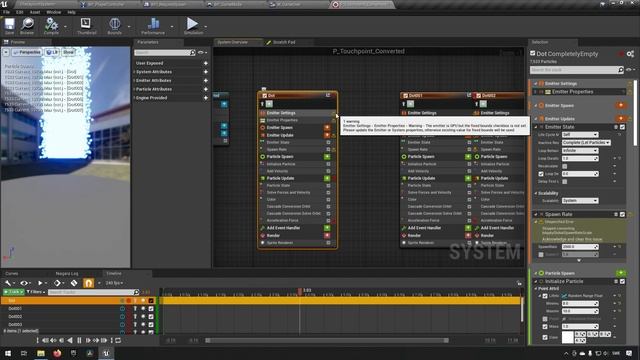Image resolution: width=640 pixels, height=360 pixels.
Task: Add module to Dot Particle Spawn
Action: pos(327,157)
